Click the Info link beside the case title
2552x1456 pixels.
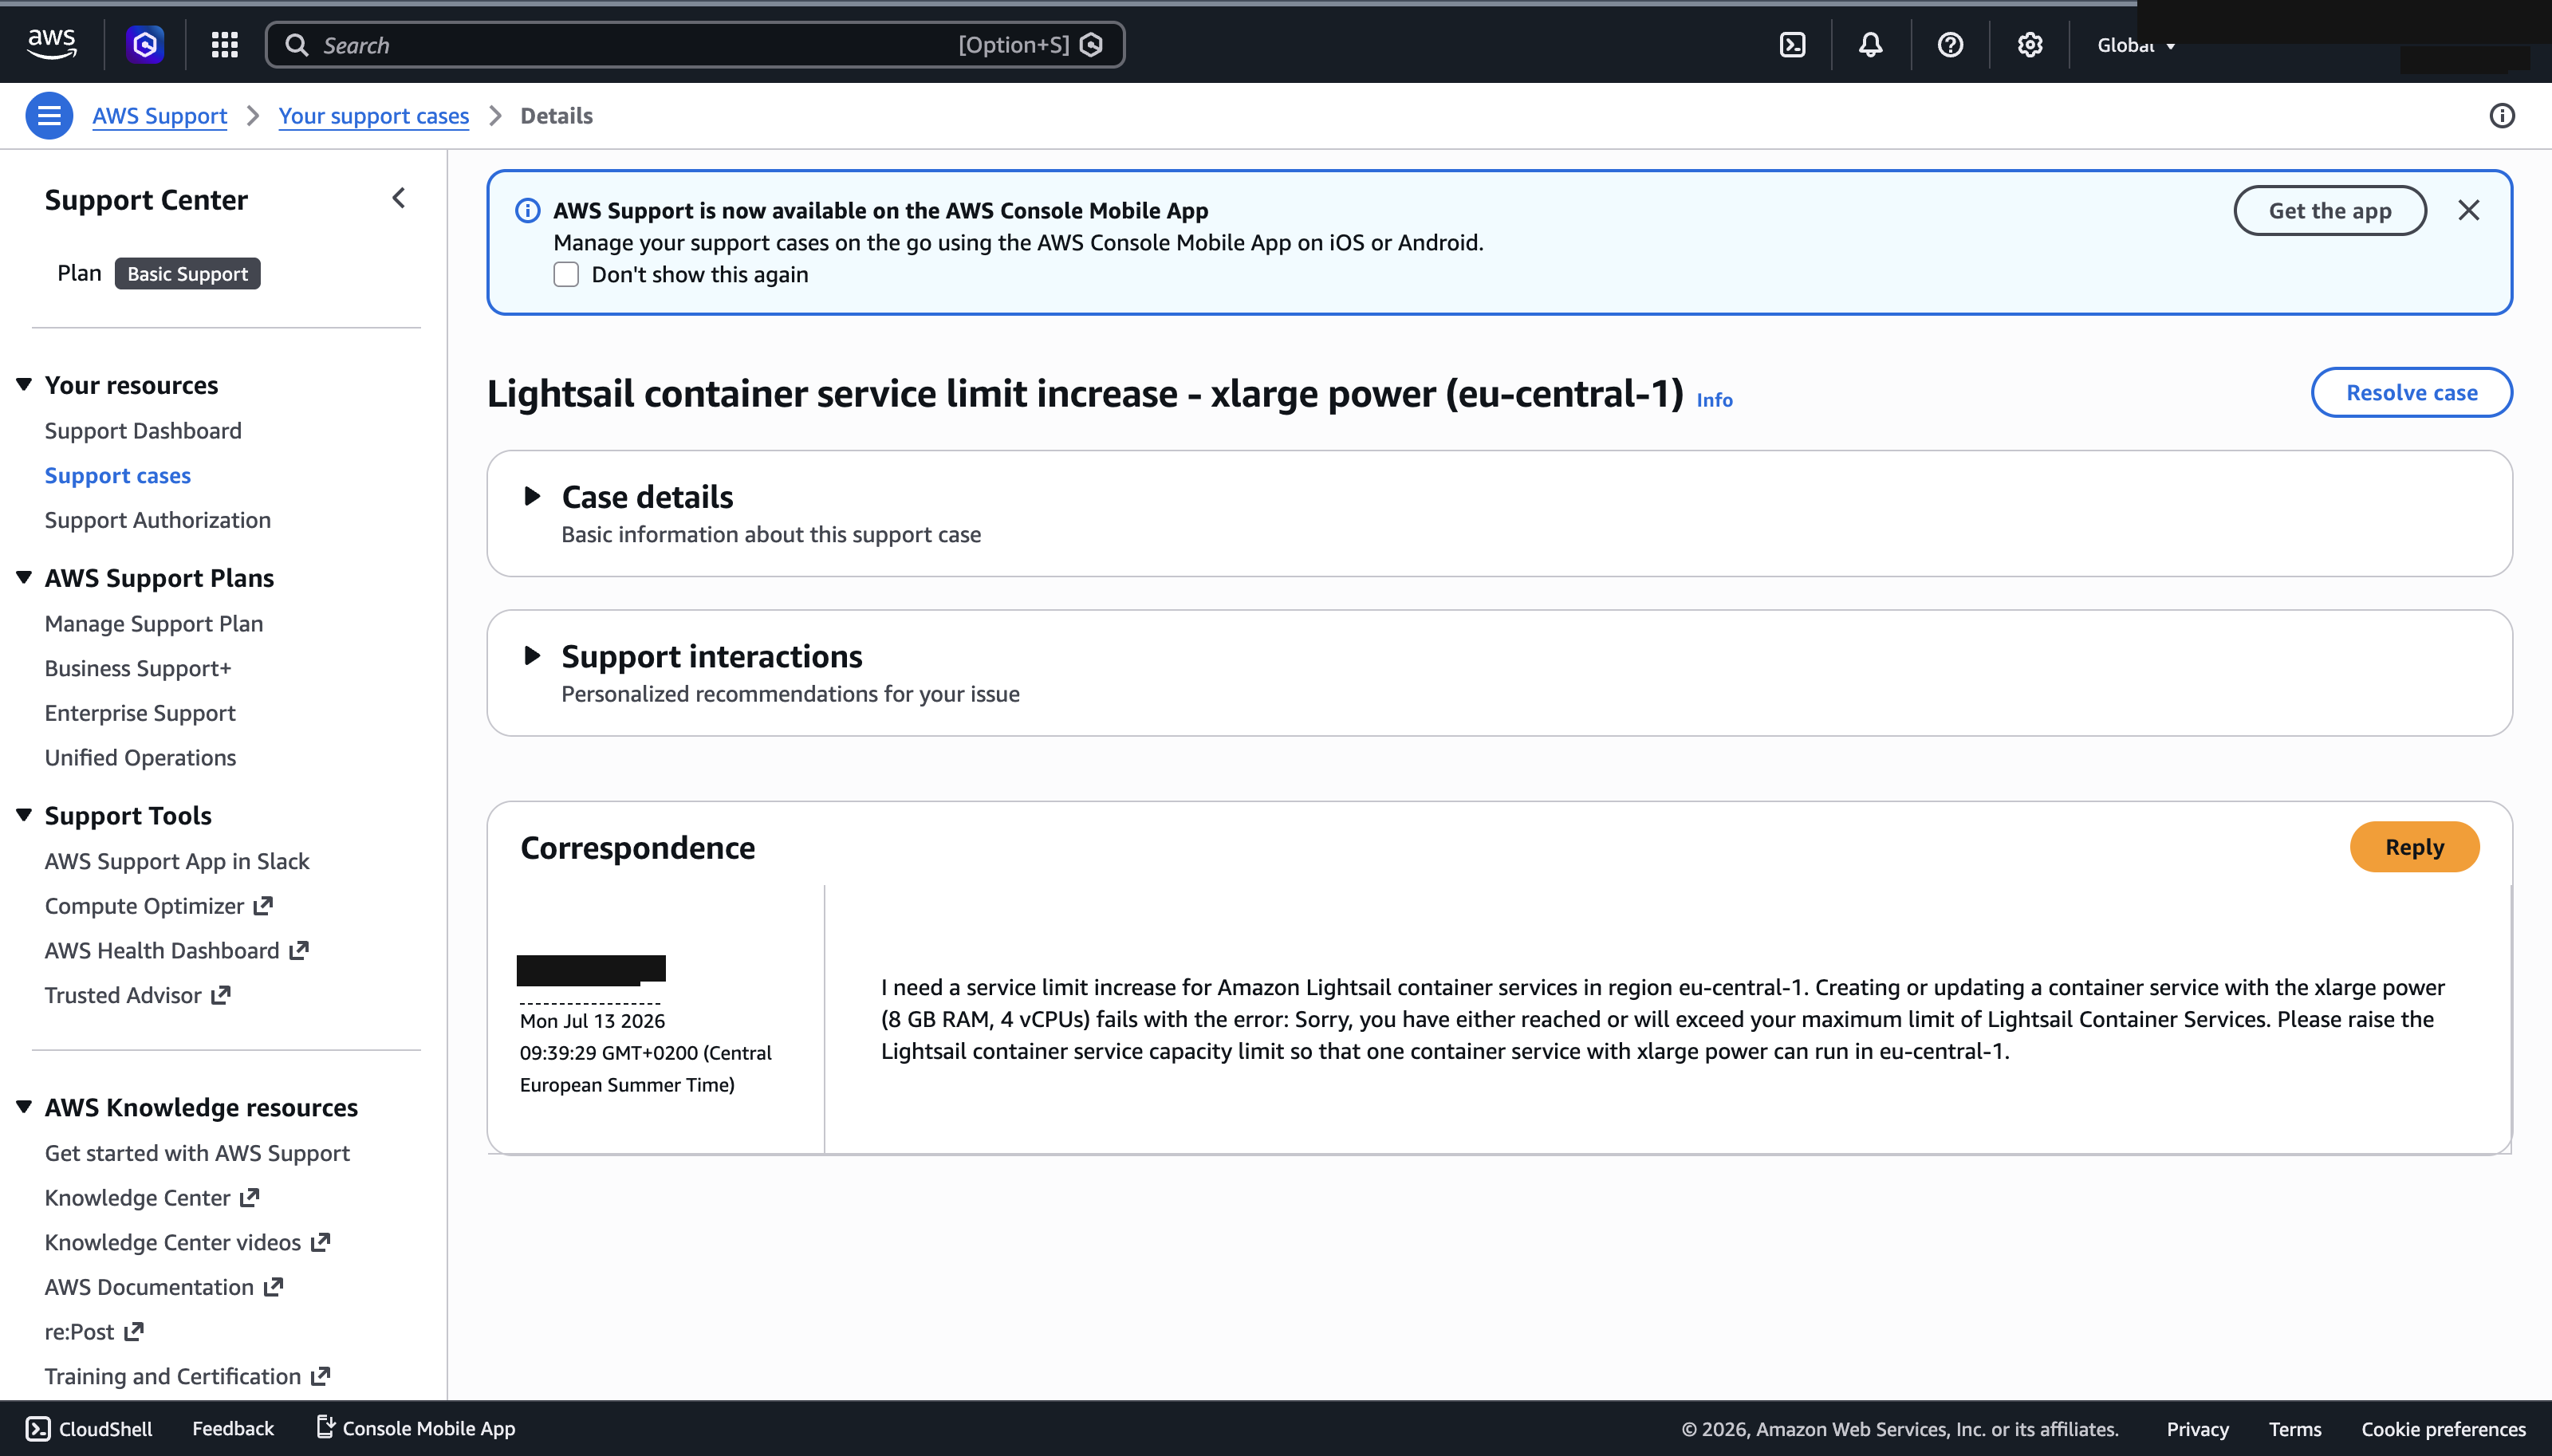(1714, 400)
